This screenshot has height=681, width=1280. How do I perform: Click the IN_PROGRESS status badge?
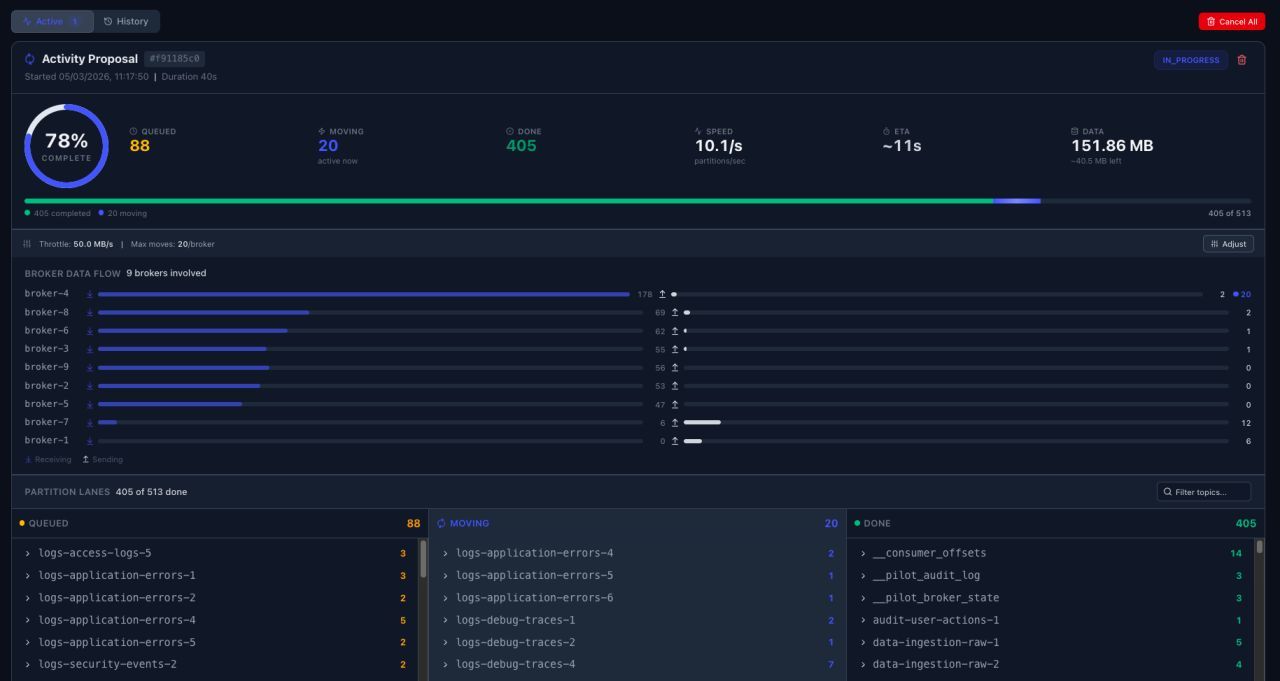[1190, 60]
